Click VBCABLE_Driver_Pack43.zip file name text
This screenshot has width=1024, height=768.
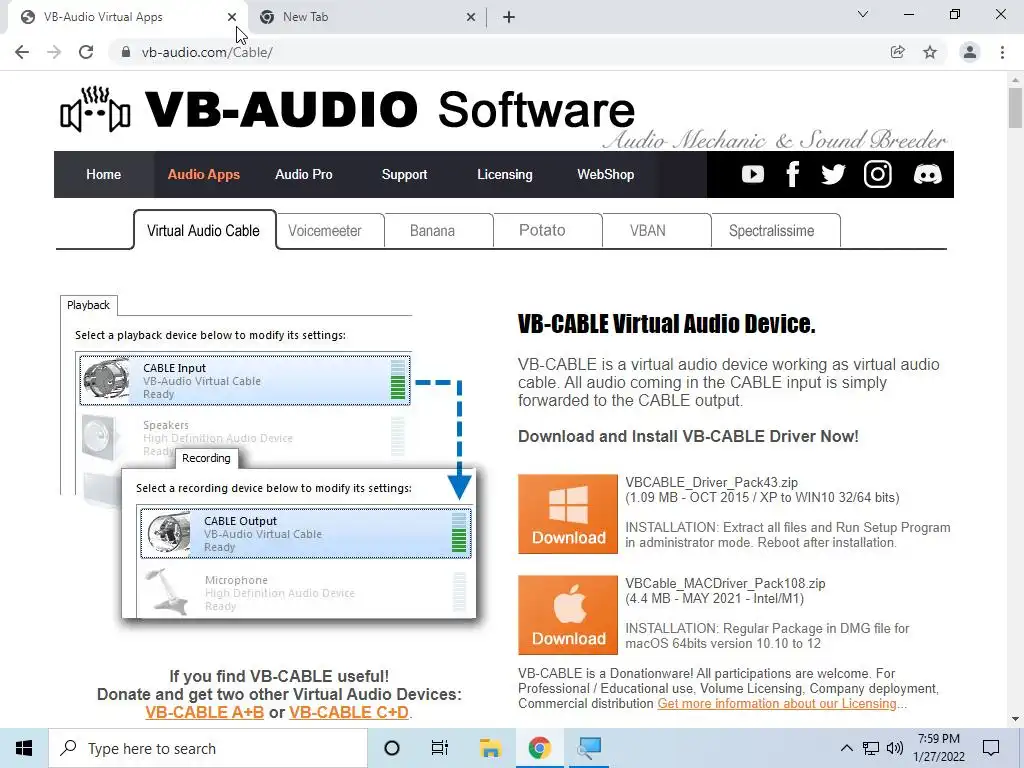pyautogui.click(x=711, y=483)
